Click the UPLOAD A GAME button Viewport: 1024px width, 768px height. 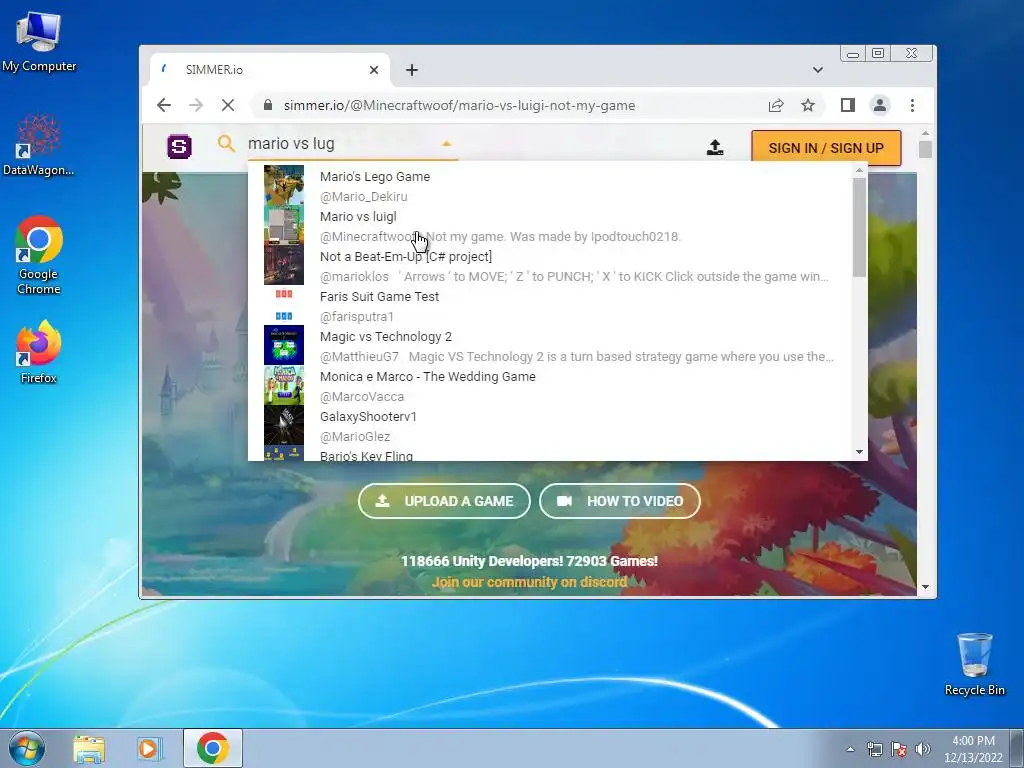click(x=444, y=501)
